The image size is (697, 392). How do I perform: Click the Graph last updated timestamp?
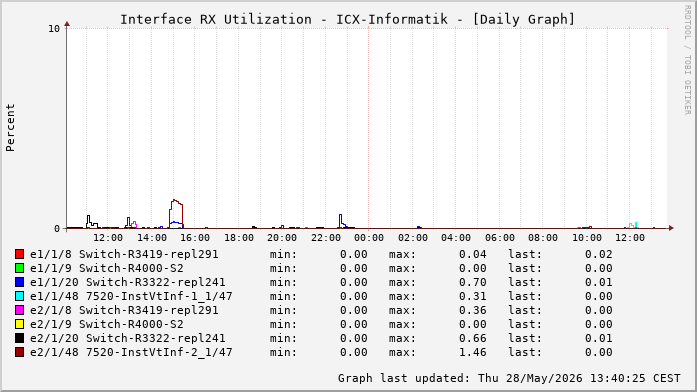point(509,378)
